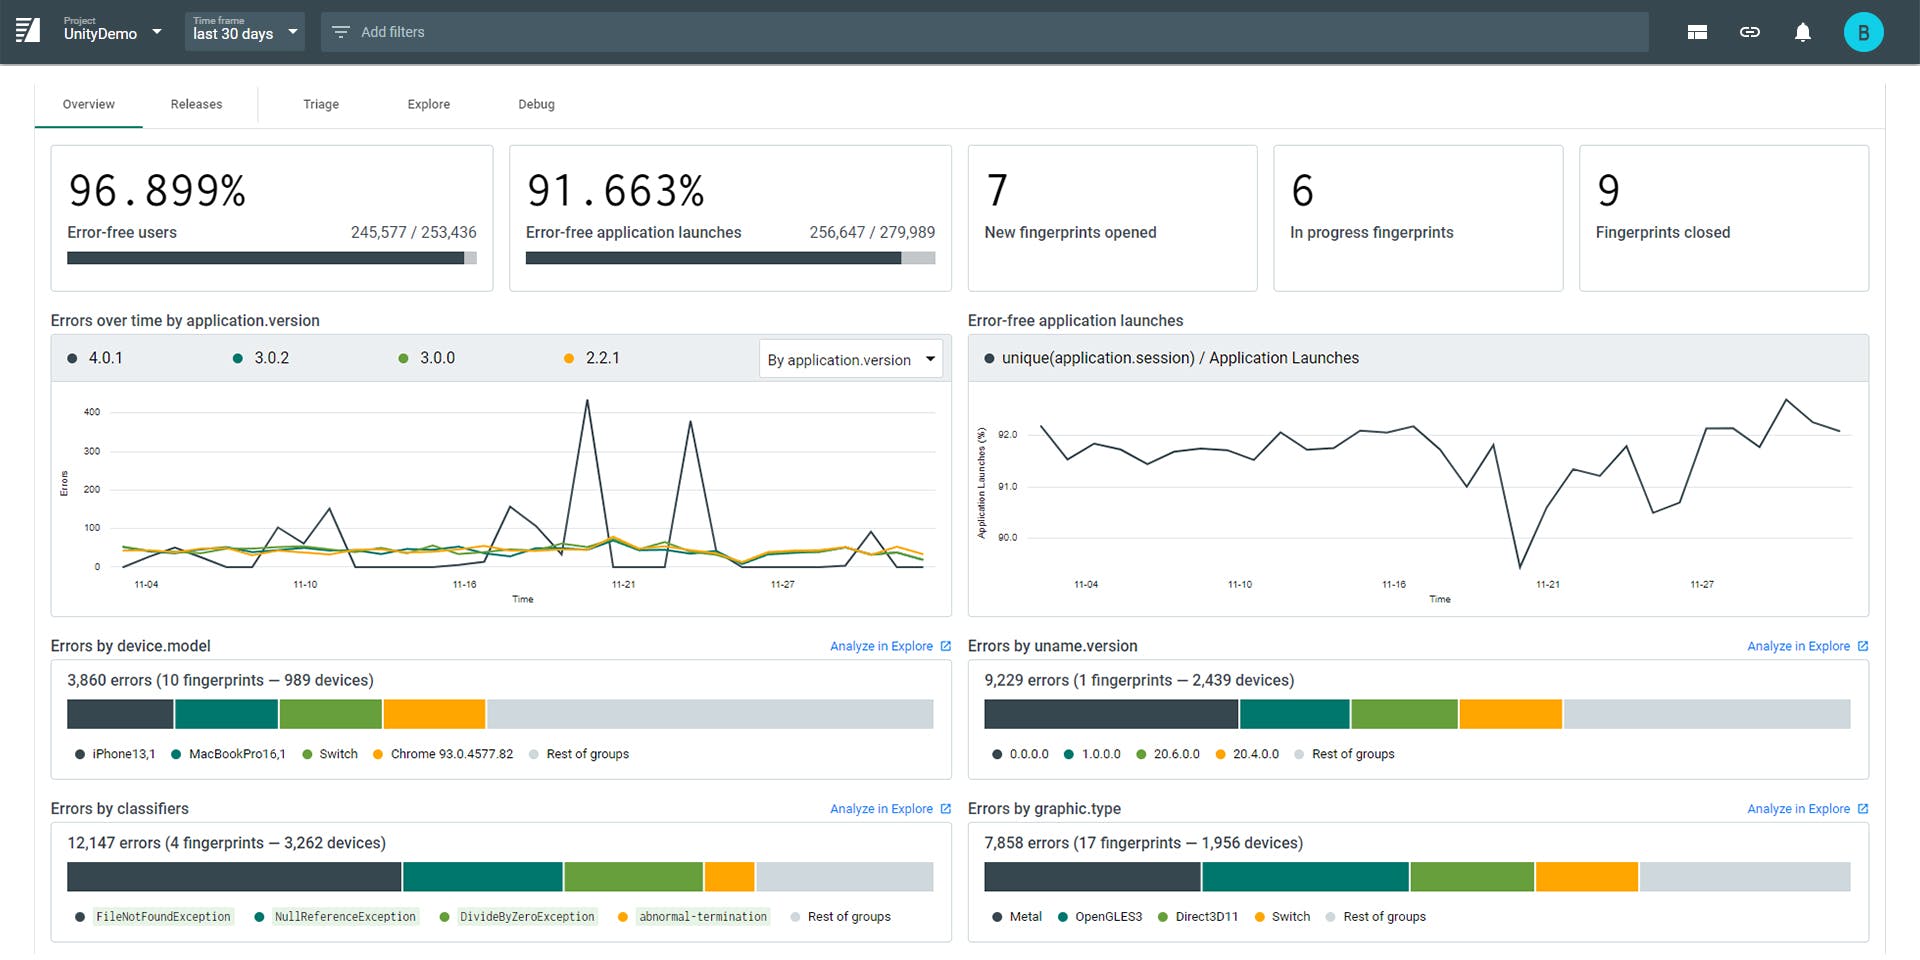Click the share link icon
The image size is (1920, 960).
tap(1749, 32)
